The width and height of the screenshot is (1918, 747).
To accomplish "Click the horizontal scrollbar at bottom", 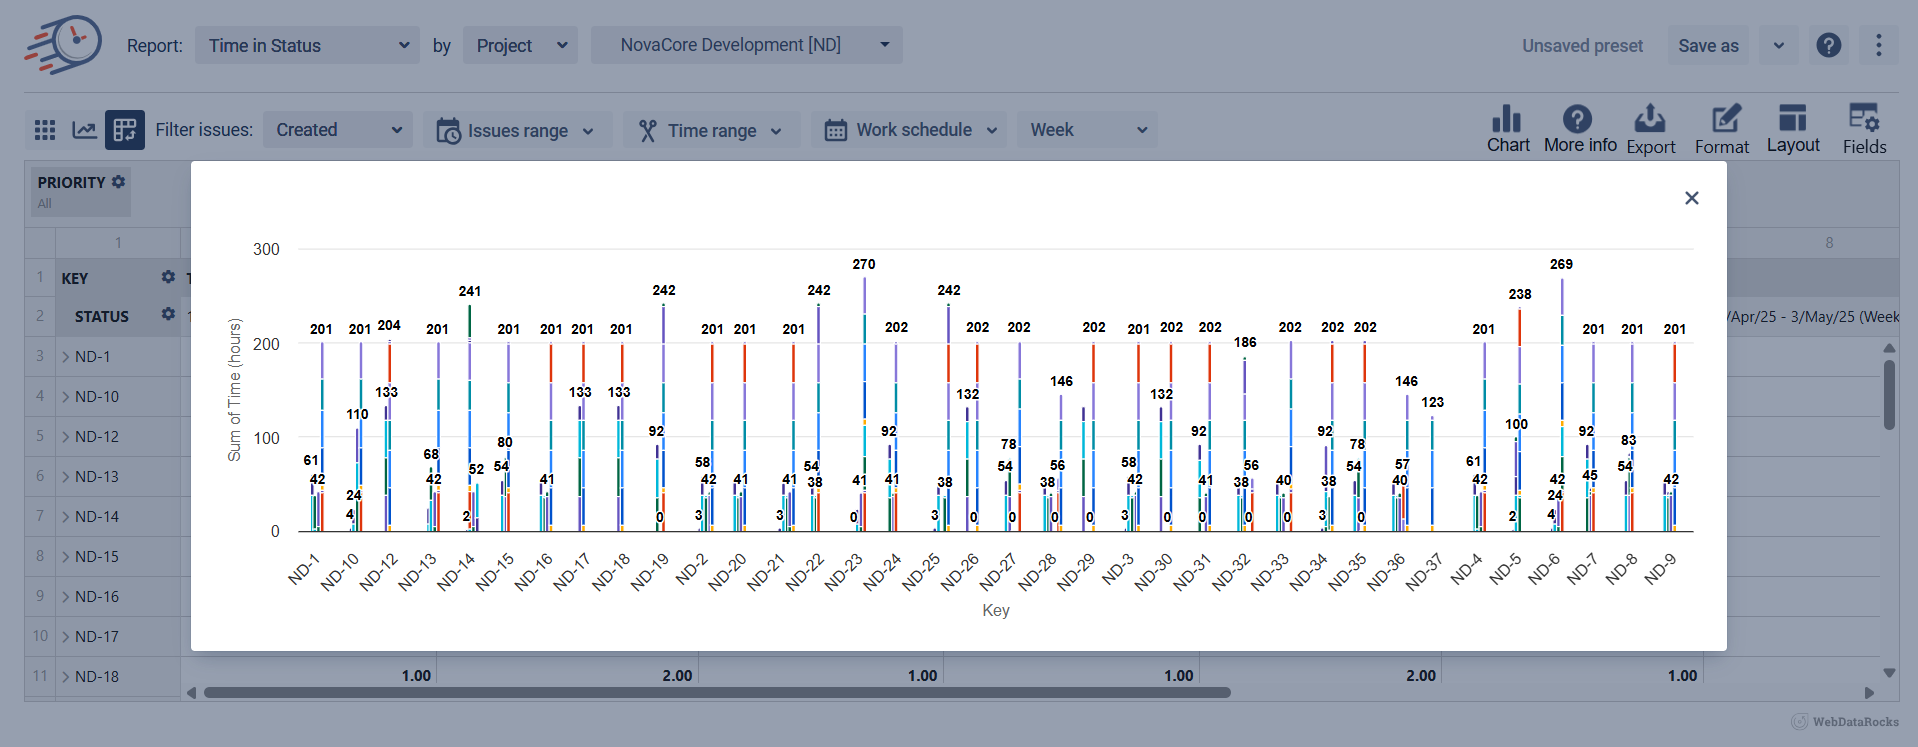I will tap(716, 692).
